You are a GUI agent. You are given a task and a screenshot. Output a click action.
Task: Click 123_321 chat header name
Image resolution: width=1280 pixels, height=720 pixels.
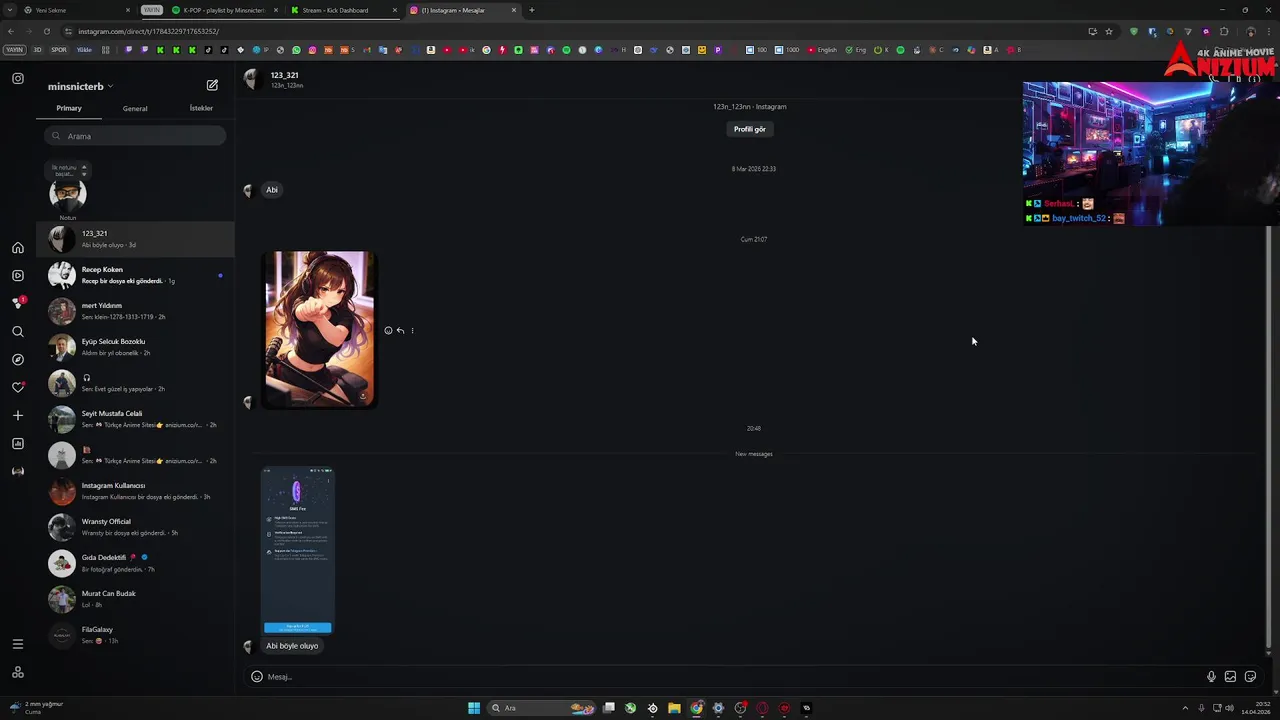tap(284, 75)
